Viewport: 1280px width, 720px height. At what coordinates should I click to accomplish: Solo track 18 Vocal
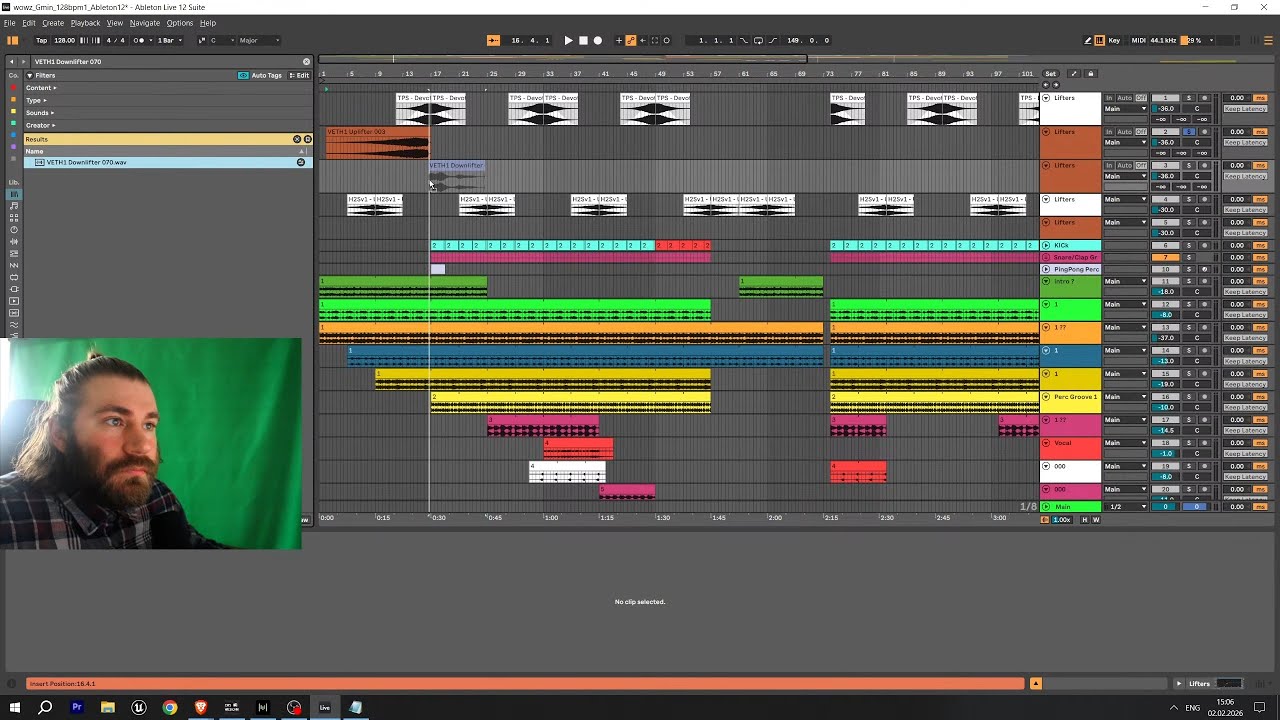1189,443
